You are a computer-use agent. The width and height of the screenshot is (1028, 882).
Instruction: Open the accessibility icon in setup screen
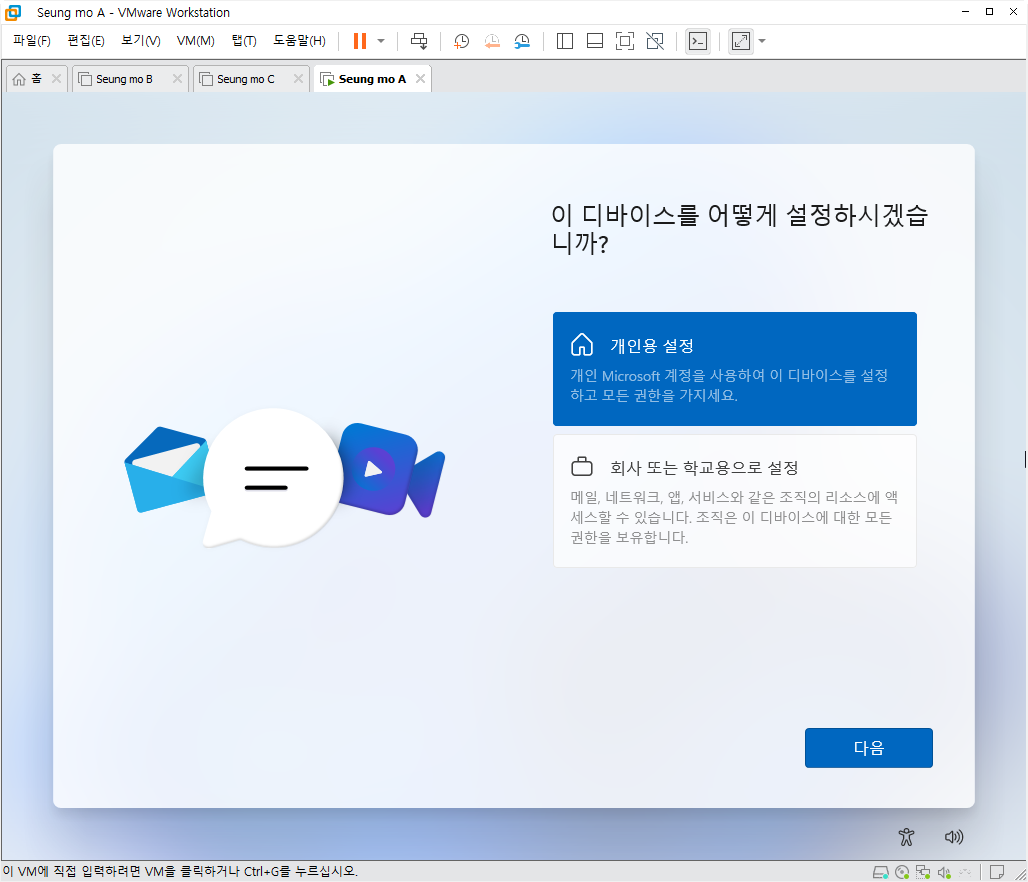pos(906,837)
